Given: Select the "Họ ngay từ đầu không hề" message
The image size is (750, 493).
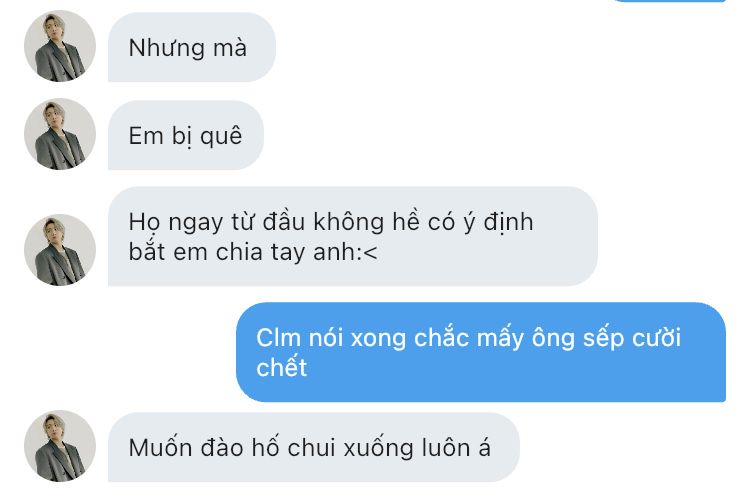Looking at the screenshot, I should pyautogui.click(x=353, y=236).
